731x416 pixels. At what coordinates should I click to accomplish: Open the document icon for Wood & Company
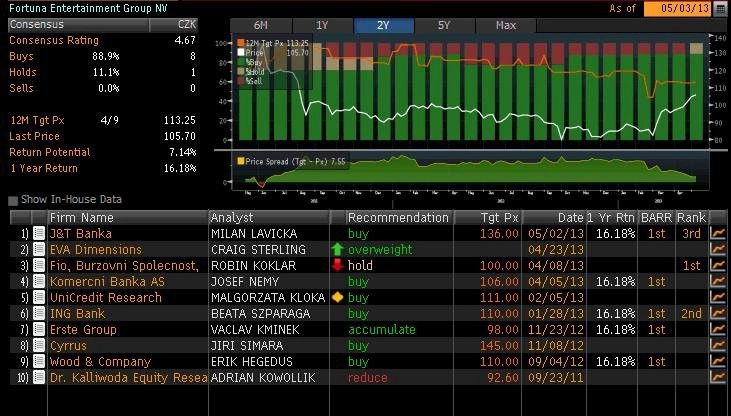coord(39,361)
